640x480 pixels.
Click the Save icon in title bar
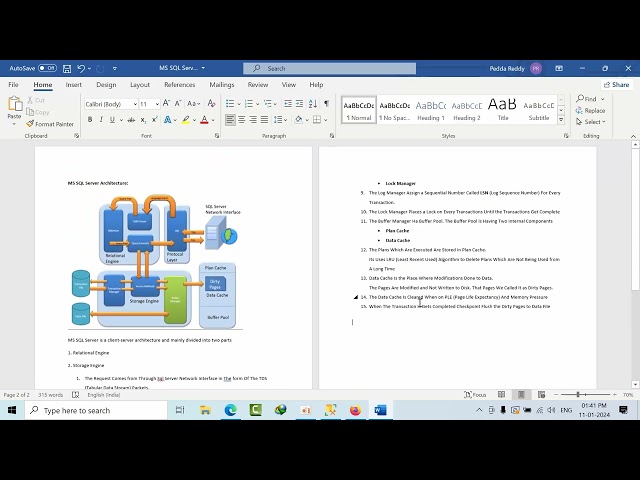tap(67, 69)
